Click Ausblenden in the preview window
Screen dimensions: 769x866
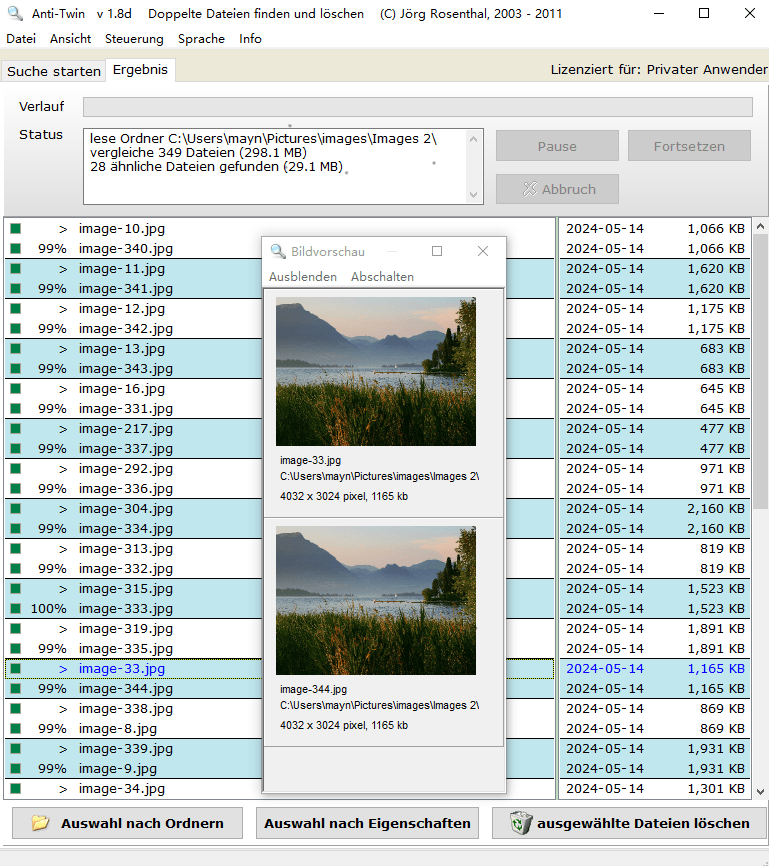click(303, 277)
